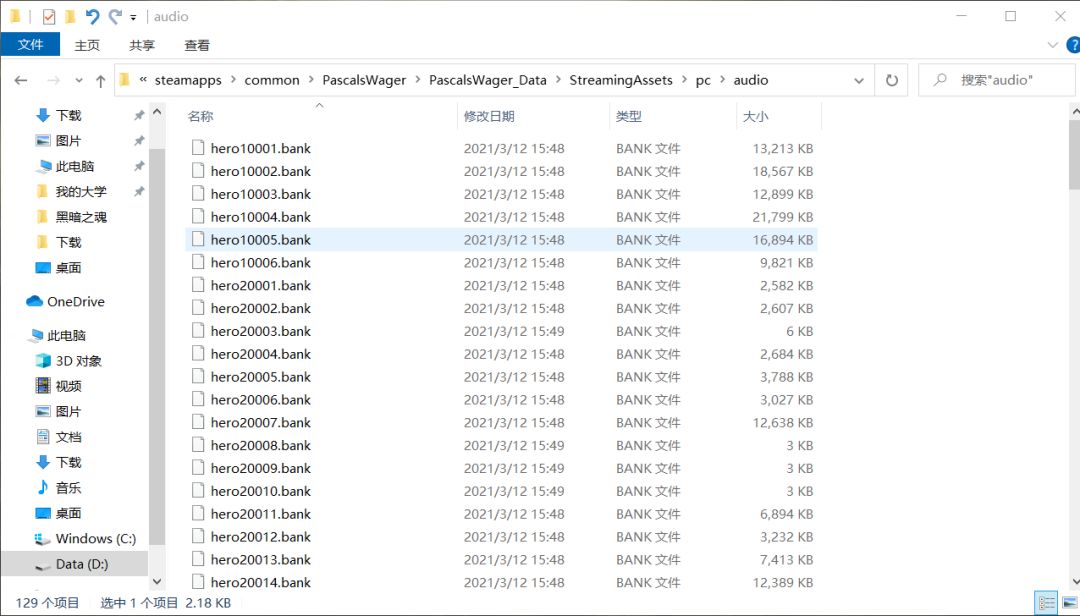Viewport: 1080px width, 616px height.
Task: Open the help question mark icon
Action: tap(1072, 45)
